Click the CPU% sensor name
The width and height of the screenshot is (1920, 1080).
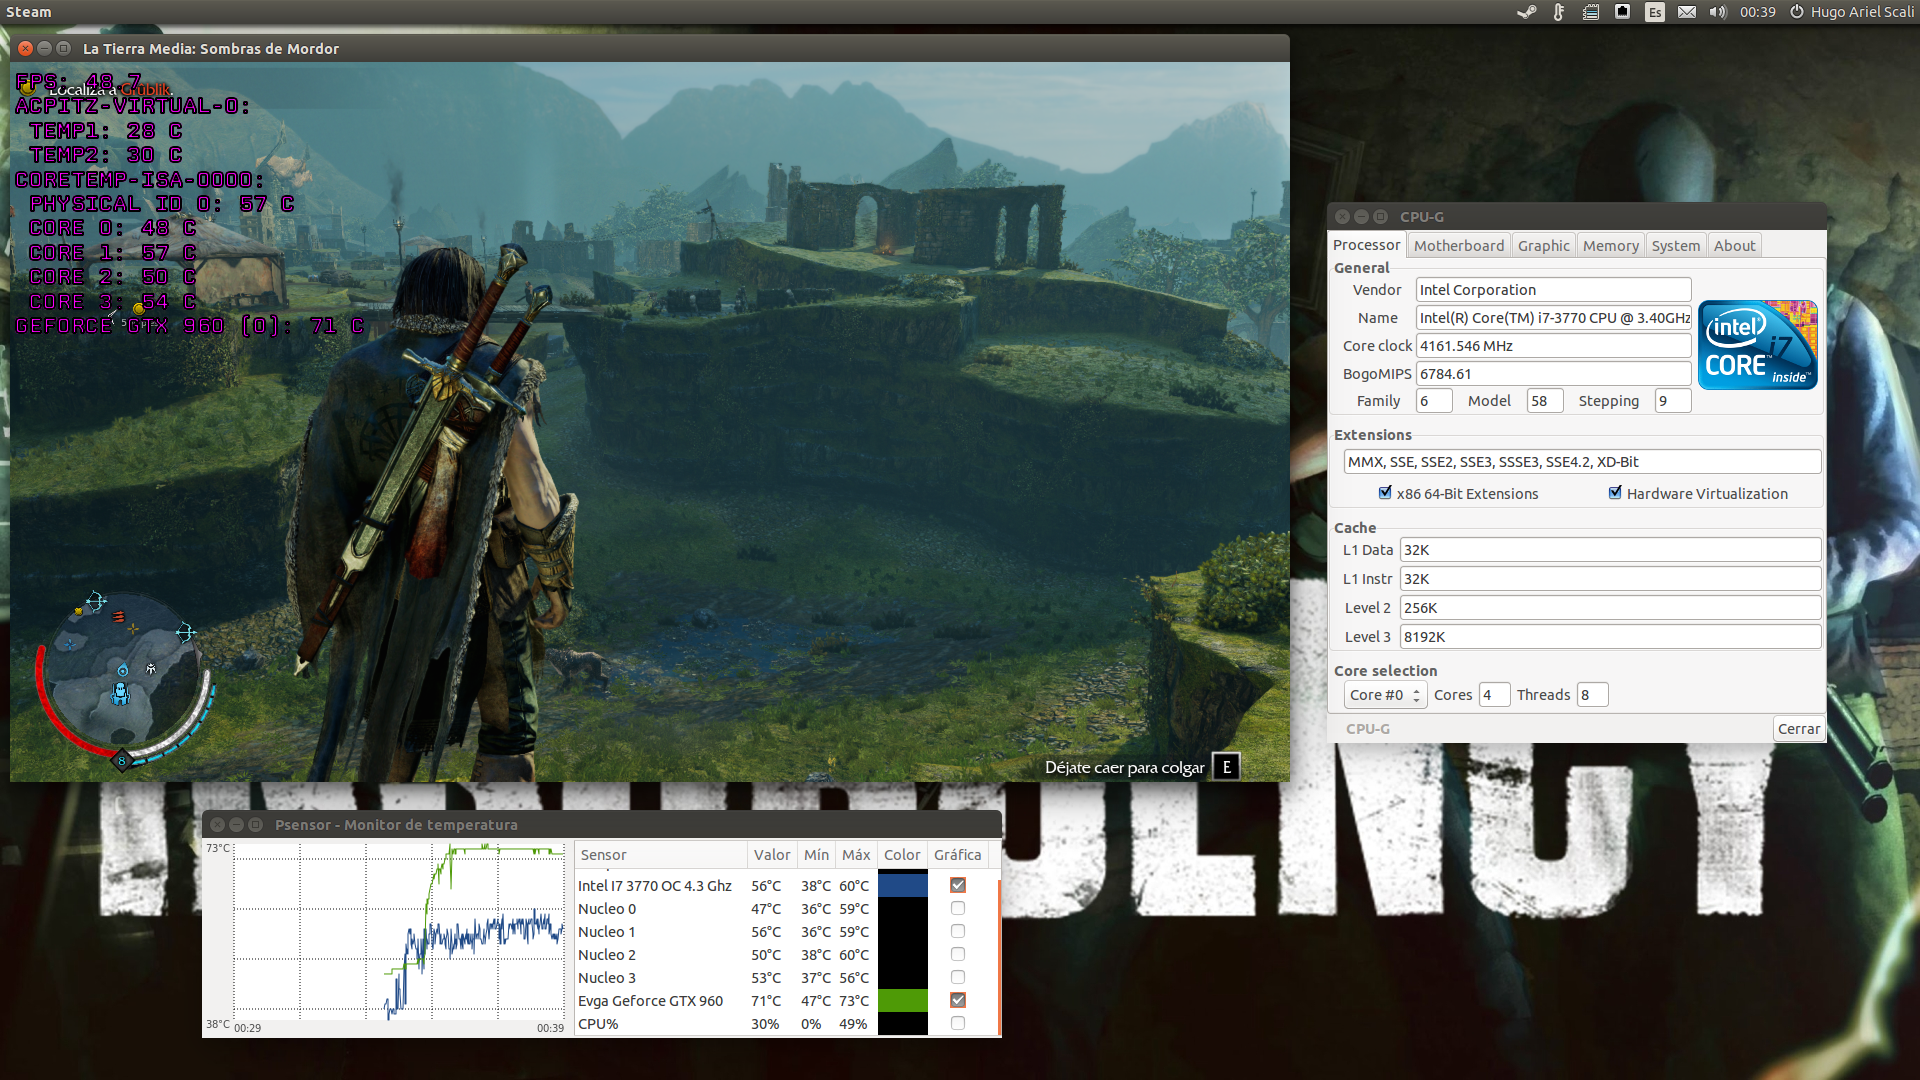pos(598,1024)
